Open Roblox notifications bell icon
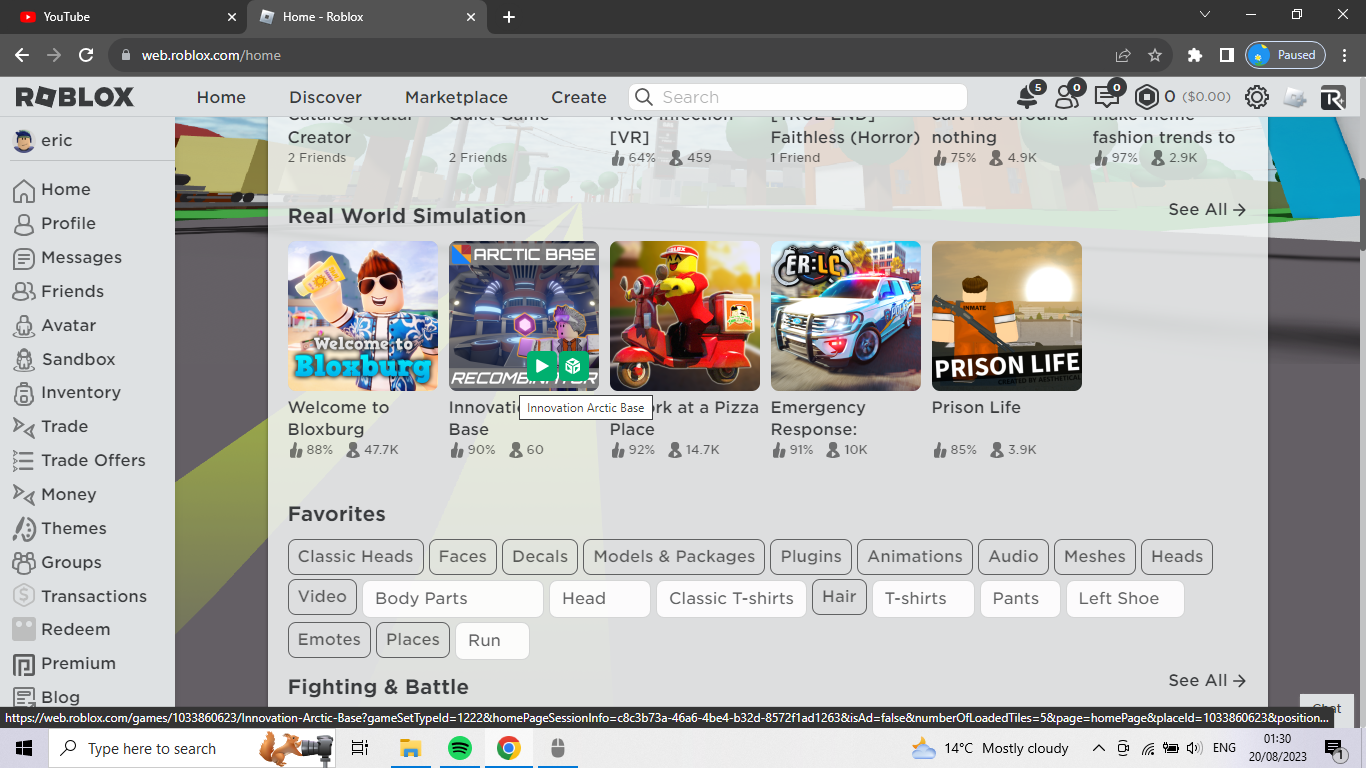 click(x=1027, y=97)
